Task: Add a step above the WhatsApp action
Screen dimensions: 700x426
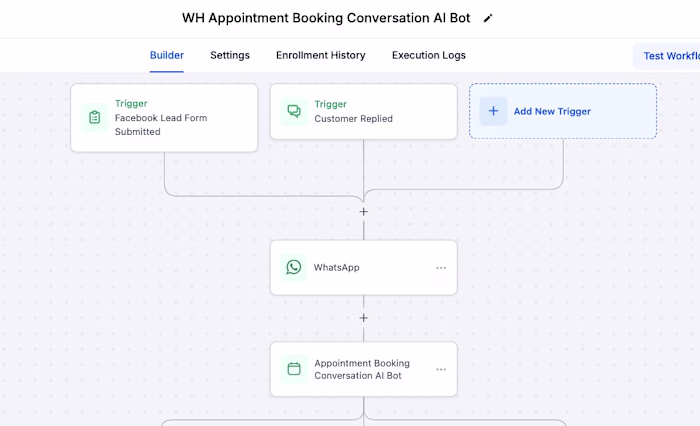Action: pos(363,212)
